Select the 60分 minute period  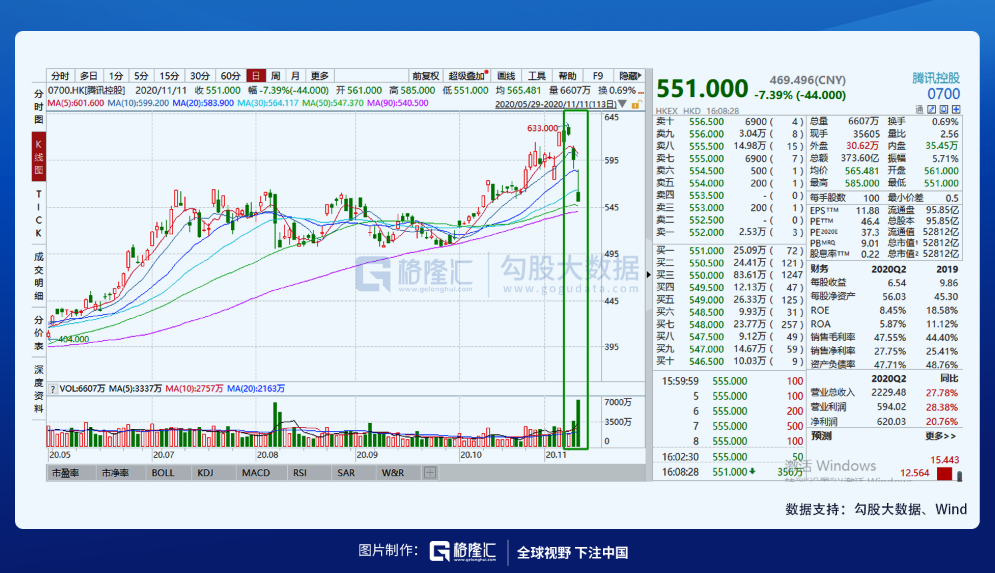point(231,76)
